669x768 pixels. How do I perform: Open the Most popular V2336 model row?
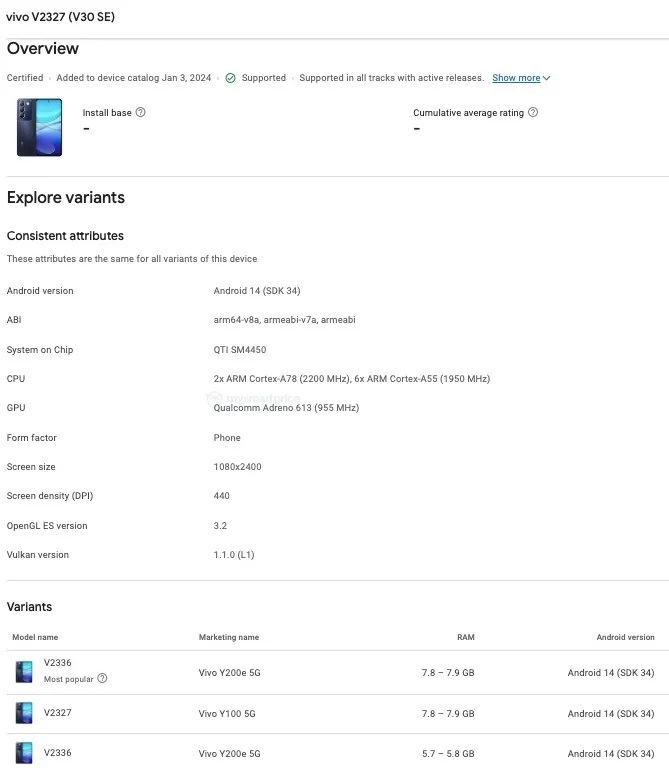(337, 672)
